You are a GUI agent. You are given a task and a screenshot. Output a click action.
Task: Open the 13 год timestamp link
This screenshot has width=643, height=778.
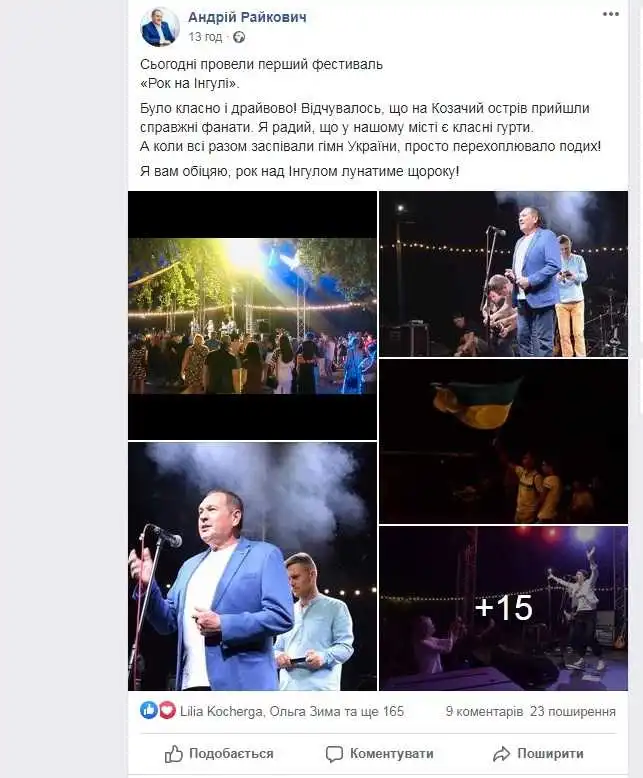205,37
